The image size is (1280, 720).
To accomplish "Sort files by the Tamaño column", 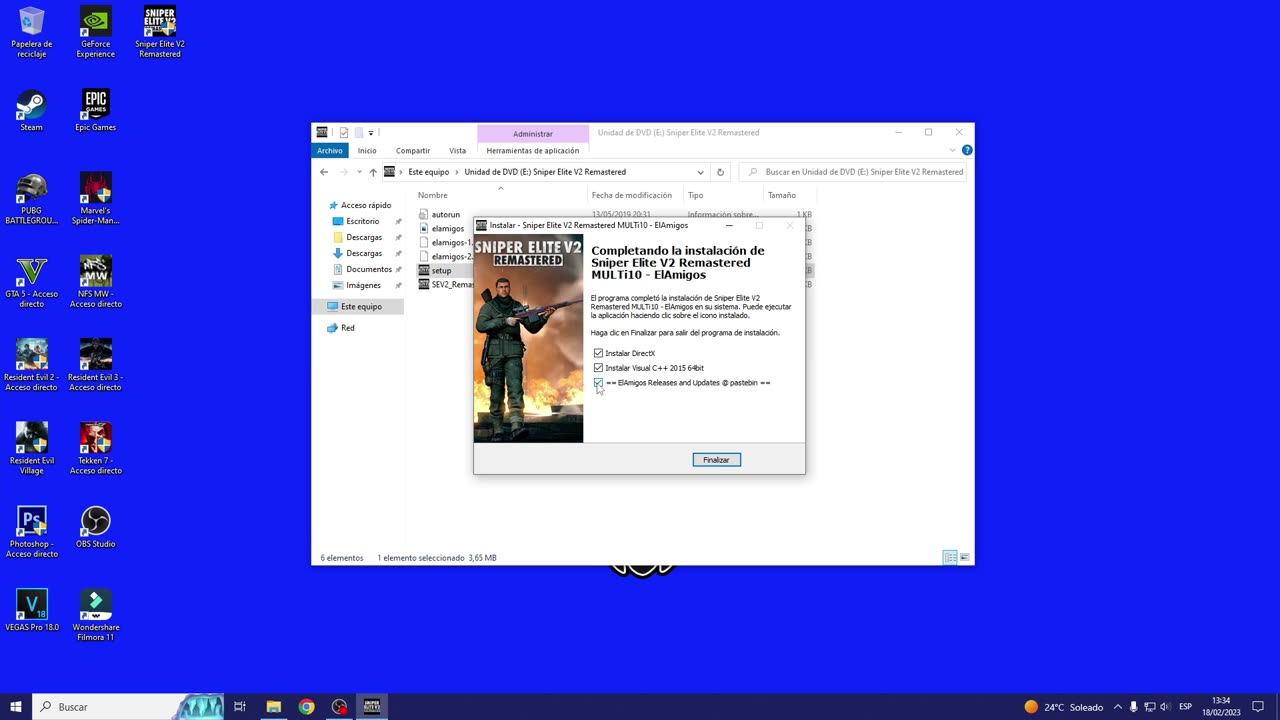I will tap(782, 195).
